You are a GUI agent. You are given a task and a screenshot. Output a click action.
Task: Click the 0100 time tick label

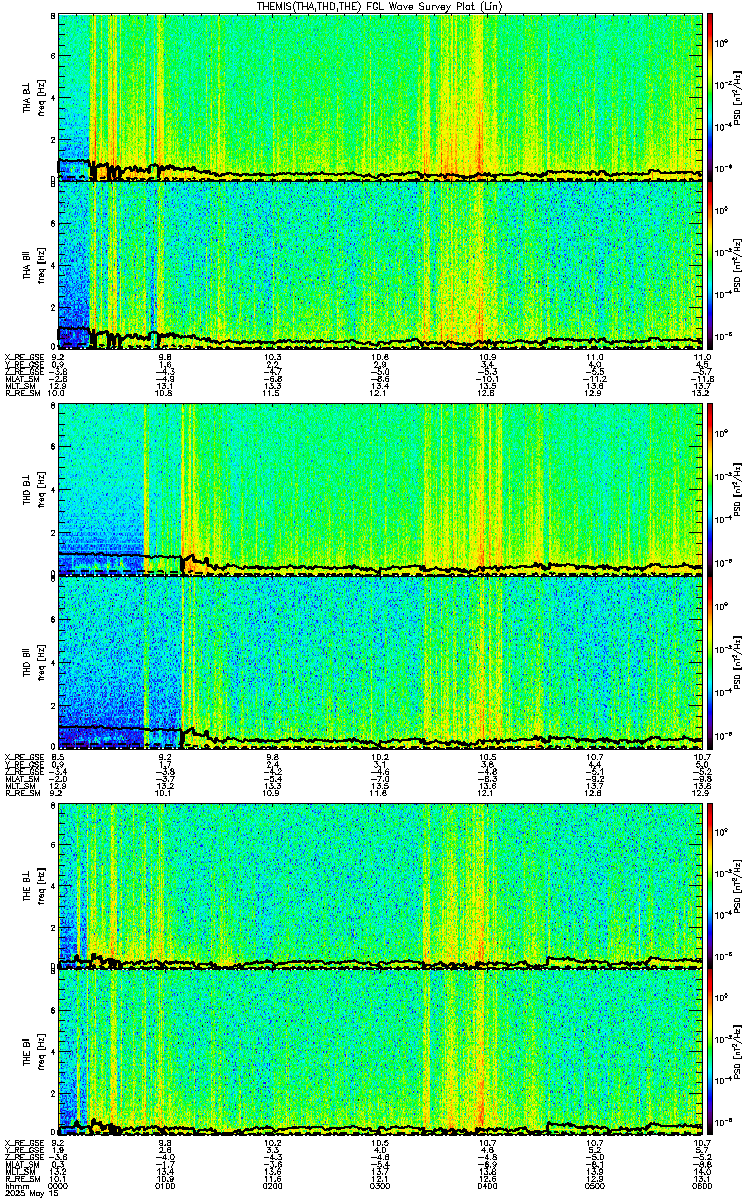pos(165,1186)
